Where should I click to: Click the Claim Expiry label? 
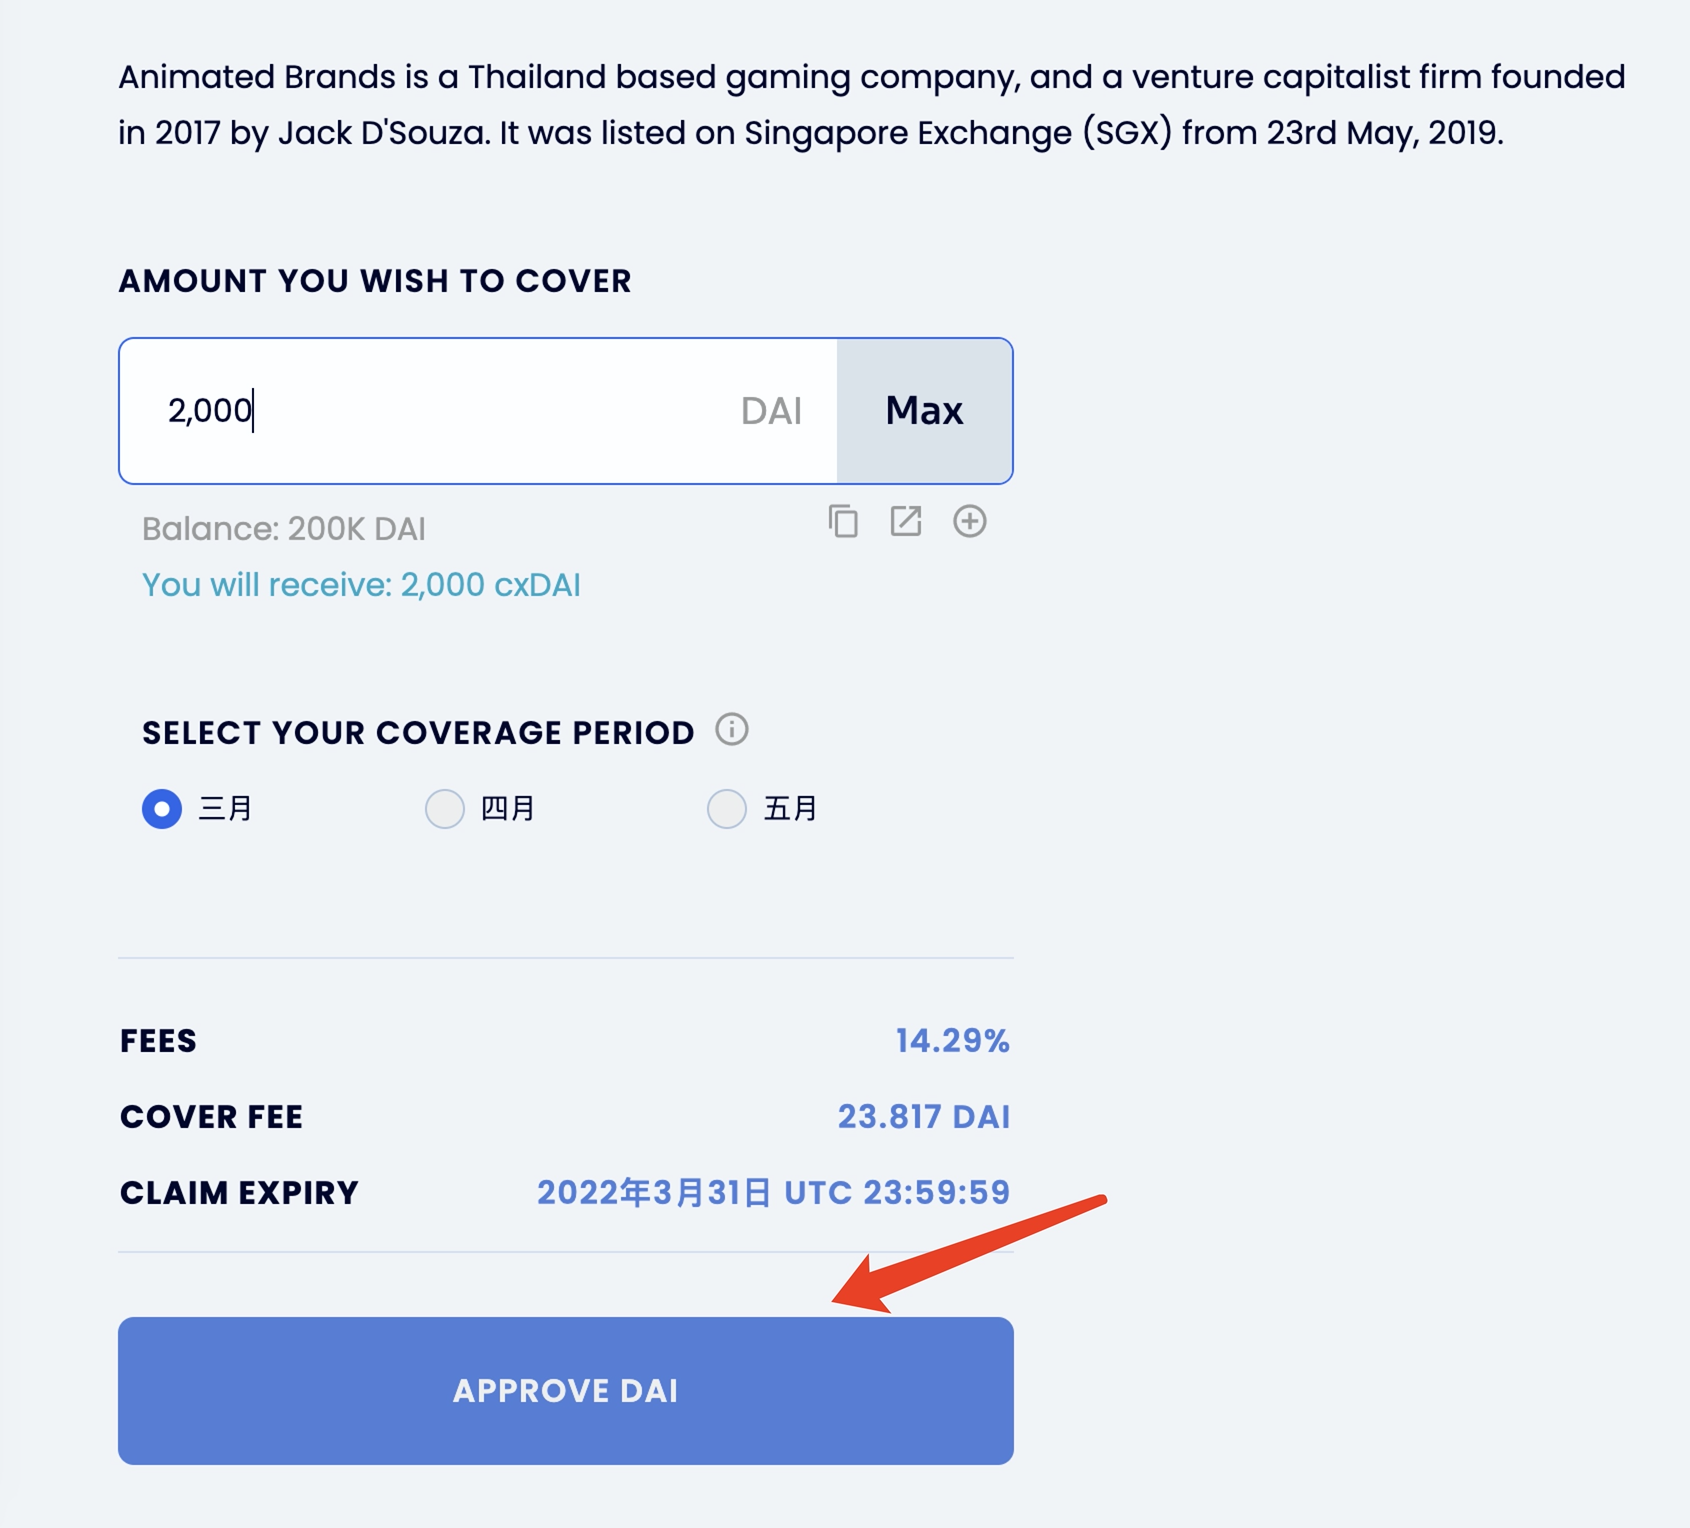(x=239, y=1193)
